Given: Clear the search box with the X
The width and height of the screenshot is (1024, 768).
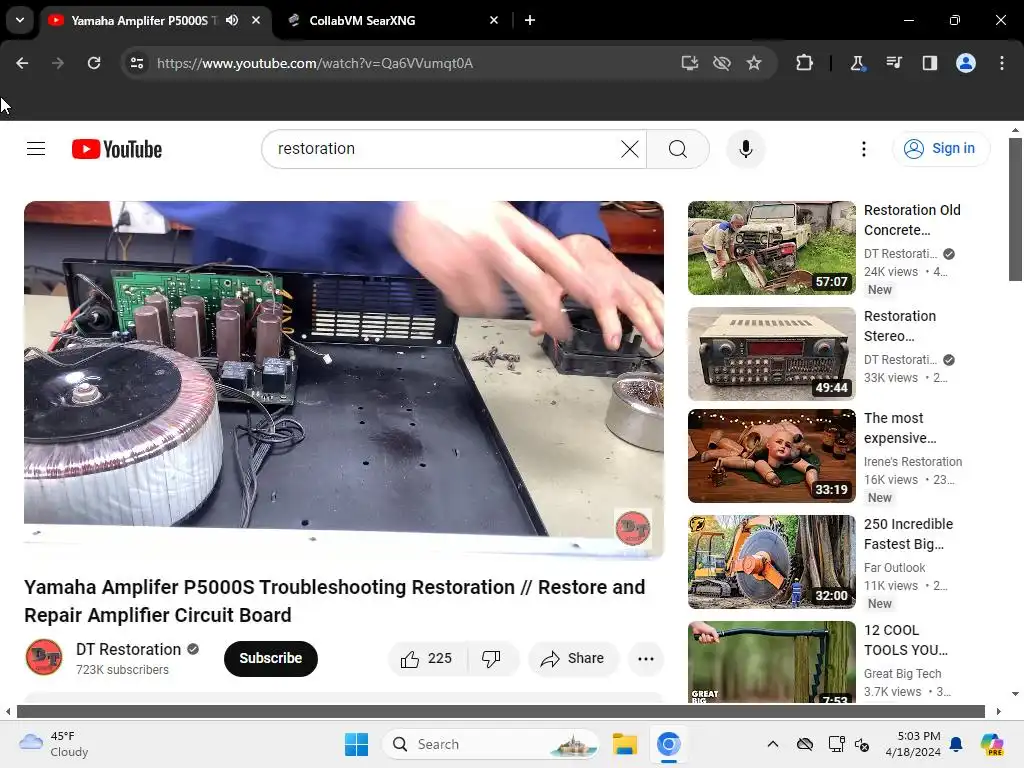Looking at the screenshot, I should (x=630, y=149).
